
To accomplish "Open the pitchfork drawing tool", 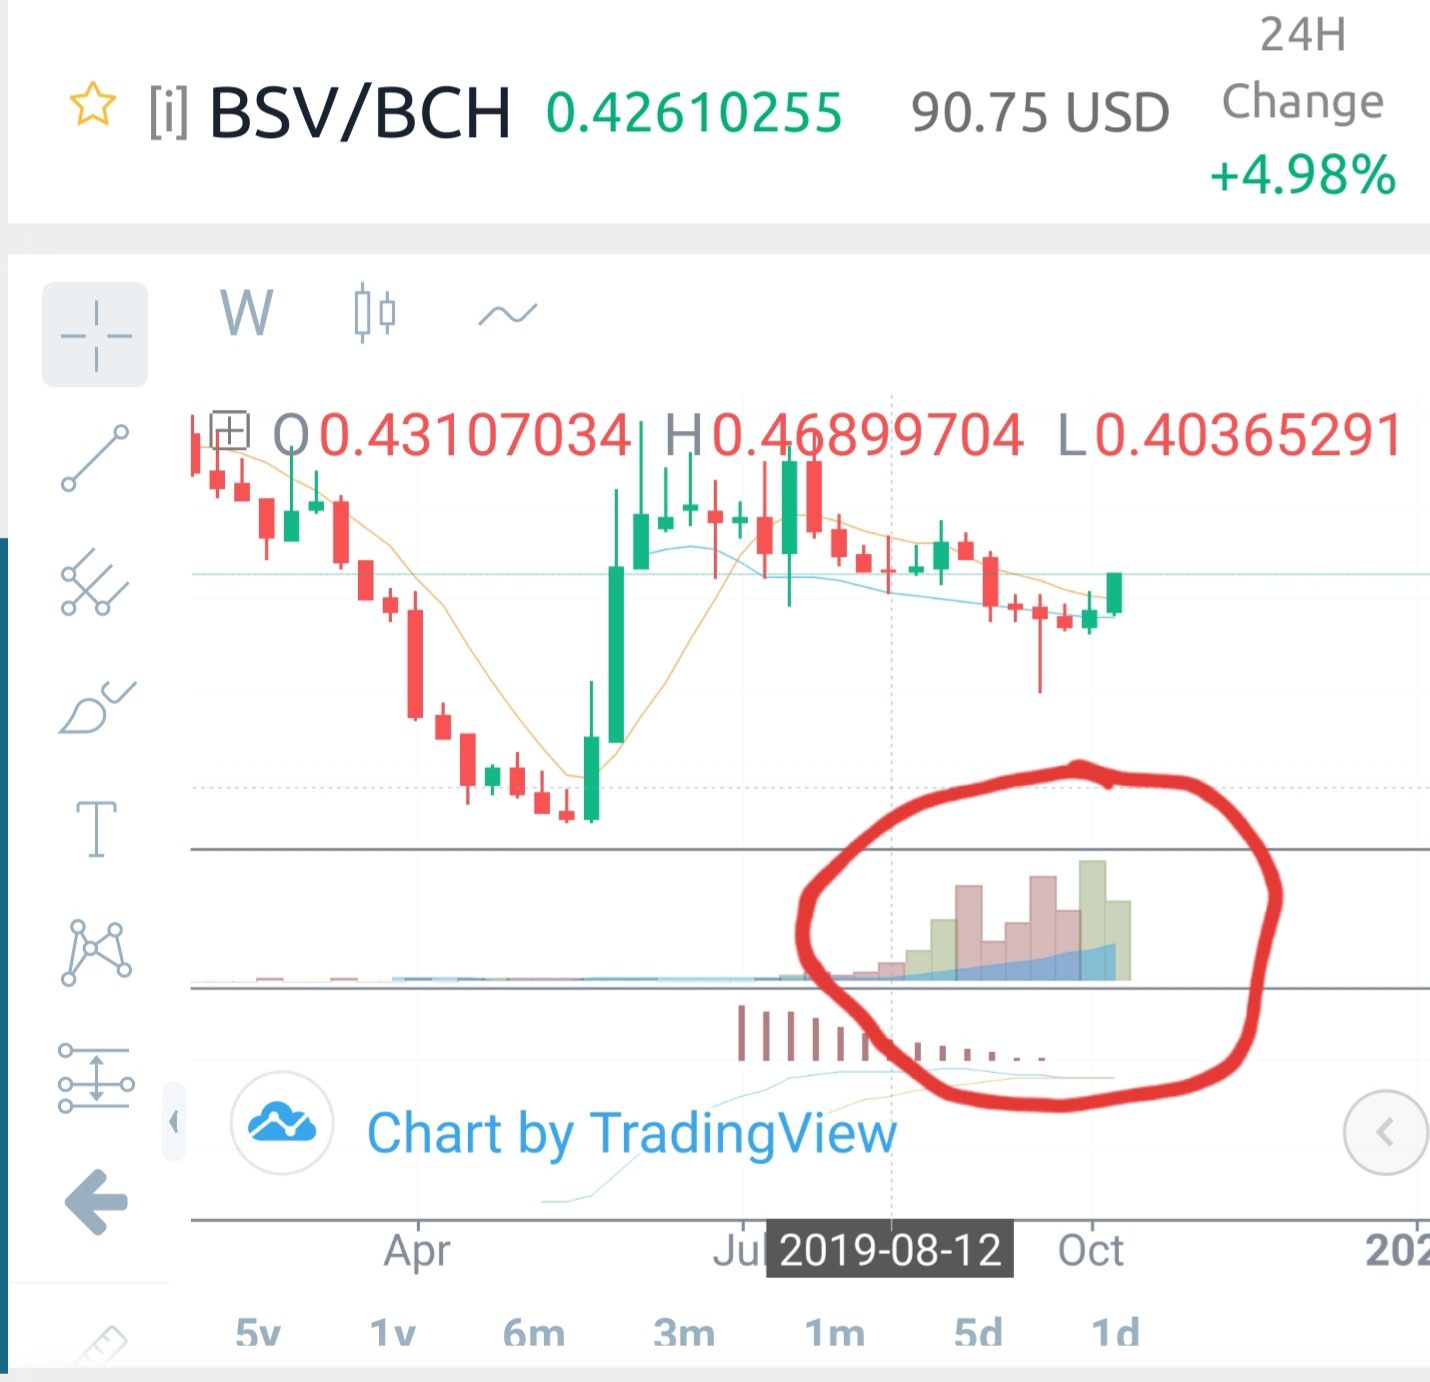I will click(x=95, y=582).
